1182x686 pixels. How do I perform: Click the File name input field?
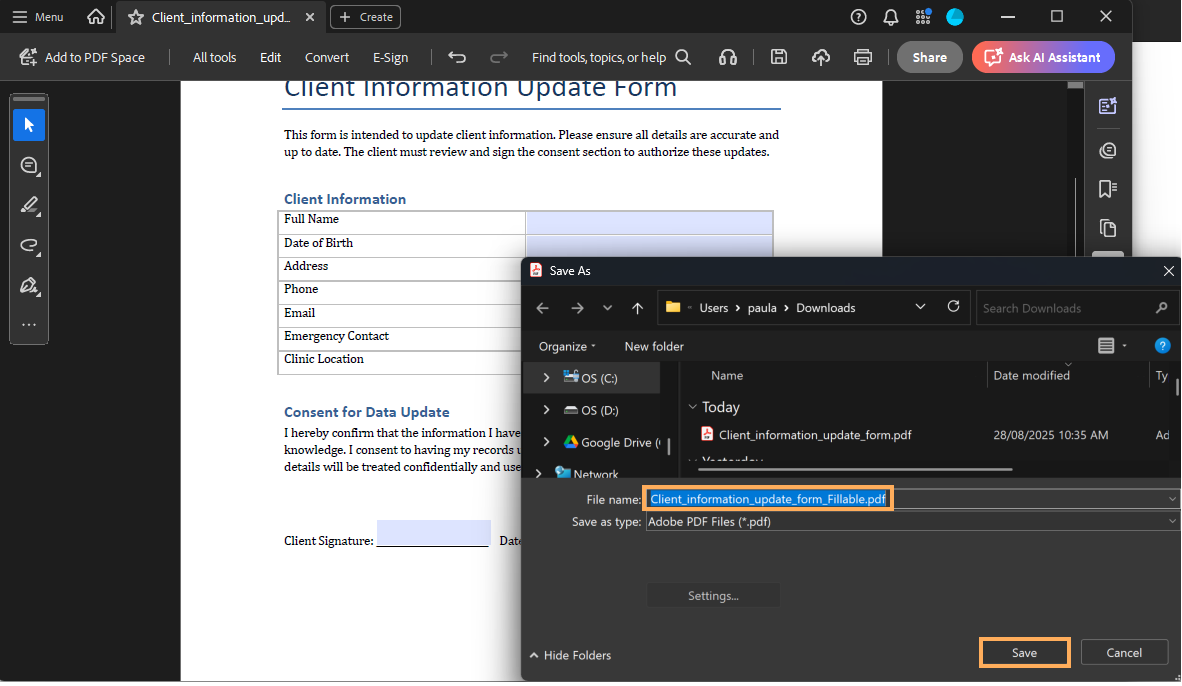click(1030, 498)
